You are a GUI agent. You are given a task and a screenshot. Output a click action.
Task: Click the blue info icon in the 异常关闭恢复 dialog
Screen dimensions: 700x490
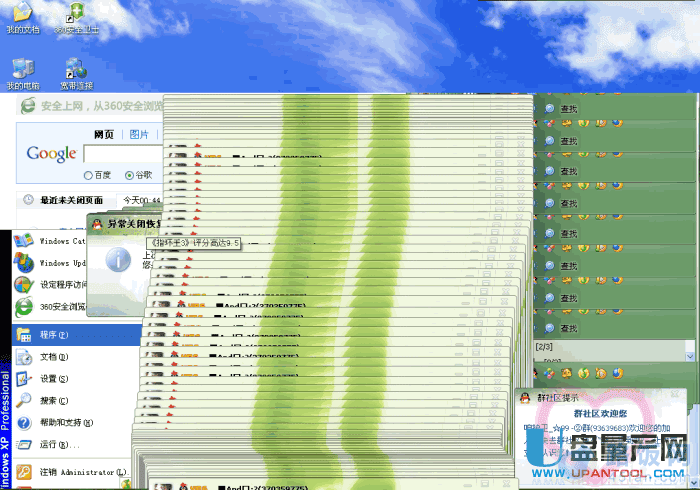pyautogui.click(x=118, y=260)
